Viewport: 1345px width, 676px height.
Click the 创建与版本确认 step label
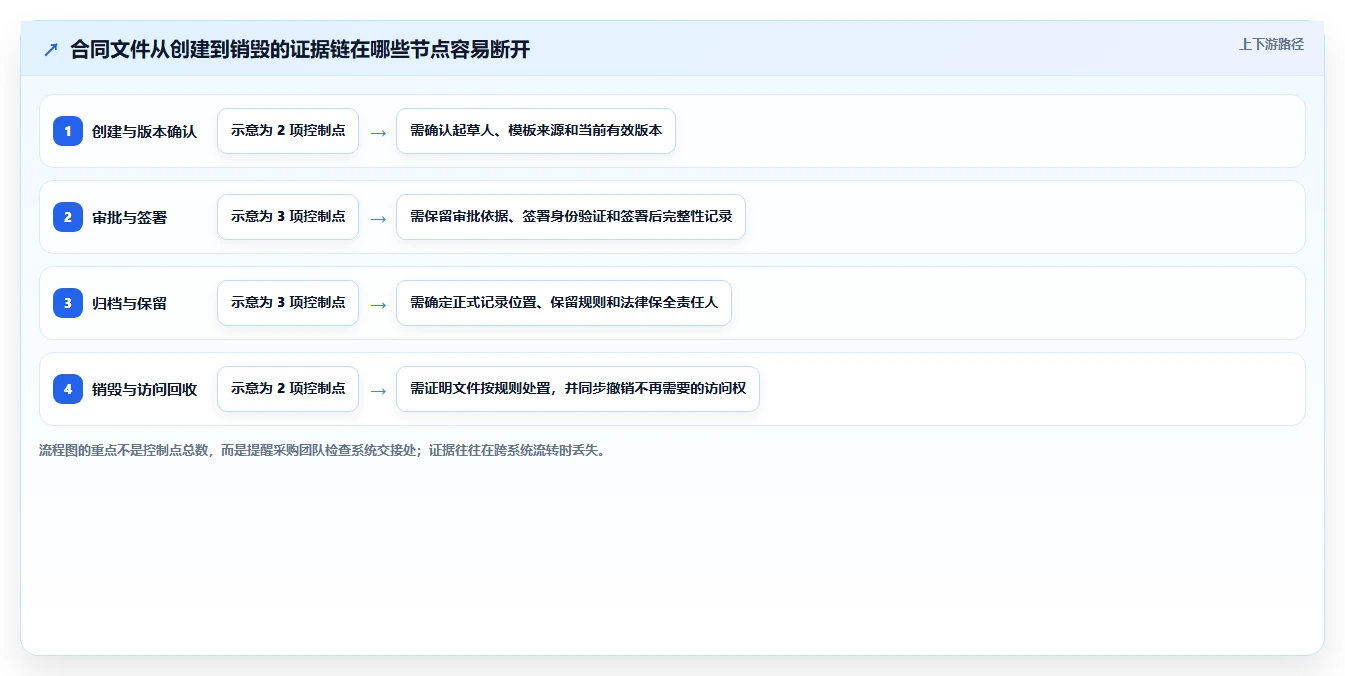(144, 131)
